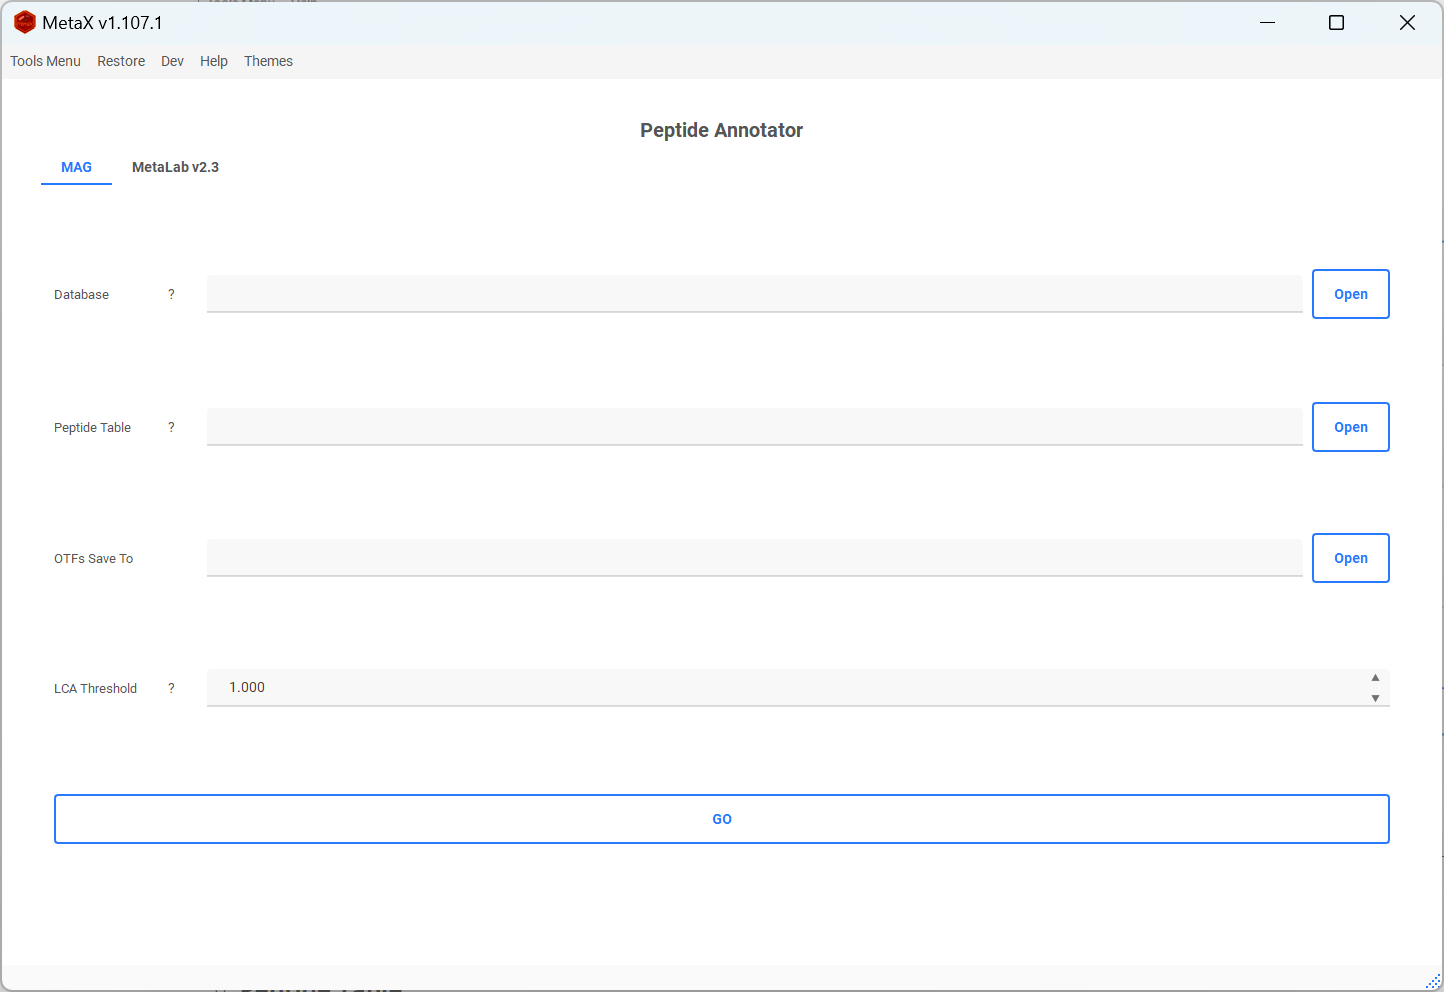Open the Help menu

pyautogui.click(x=214, y=61)
